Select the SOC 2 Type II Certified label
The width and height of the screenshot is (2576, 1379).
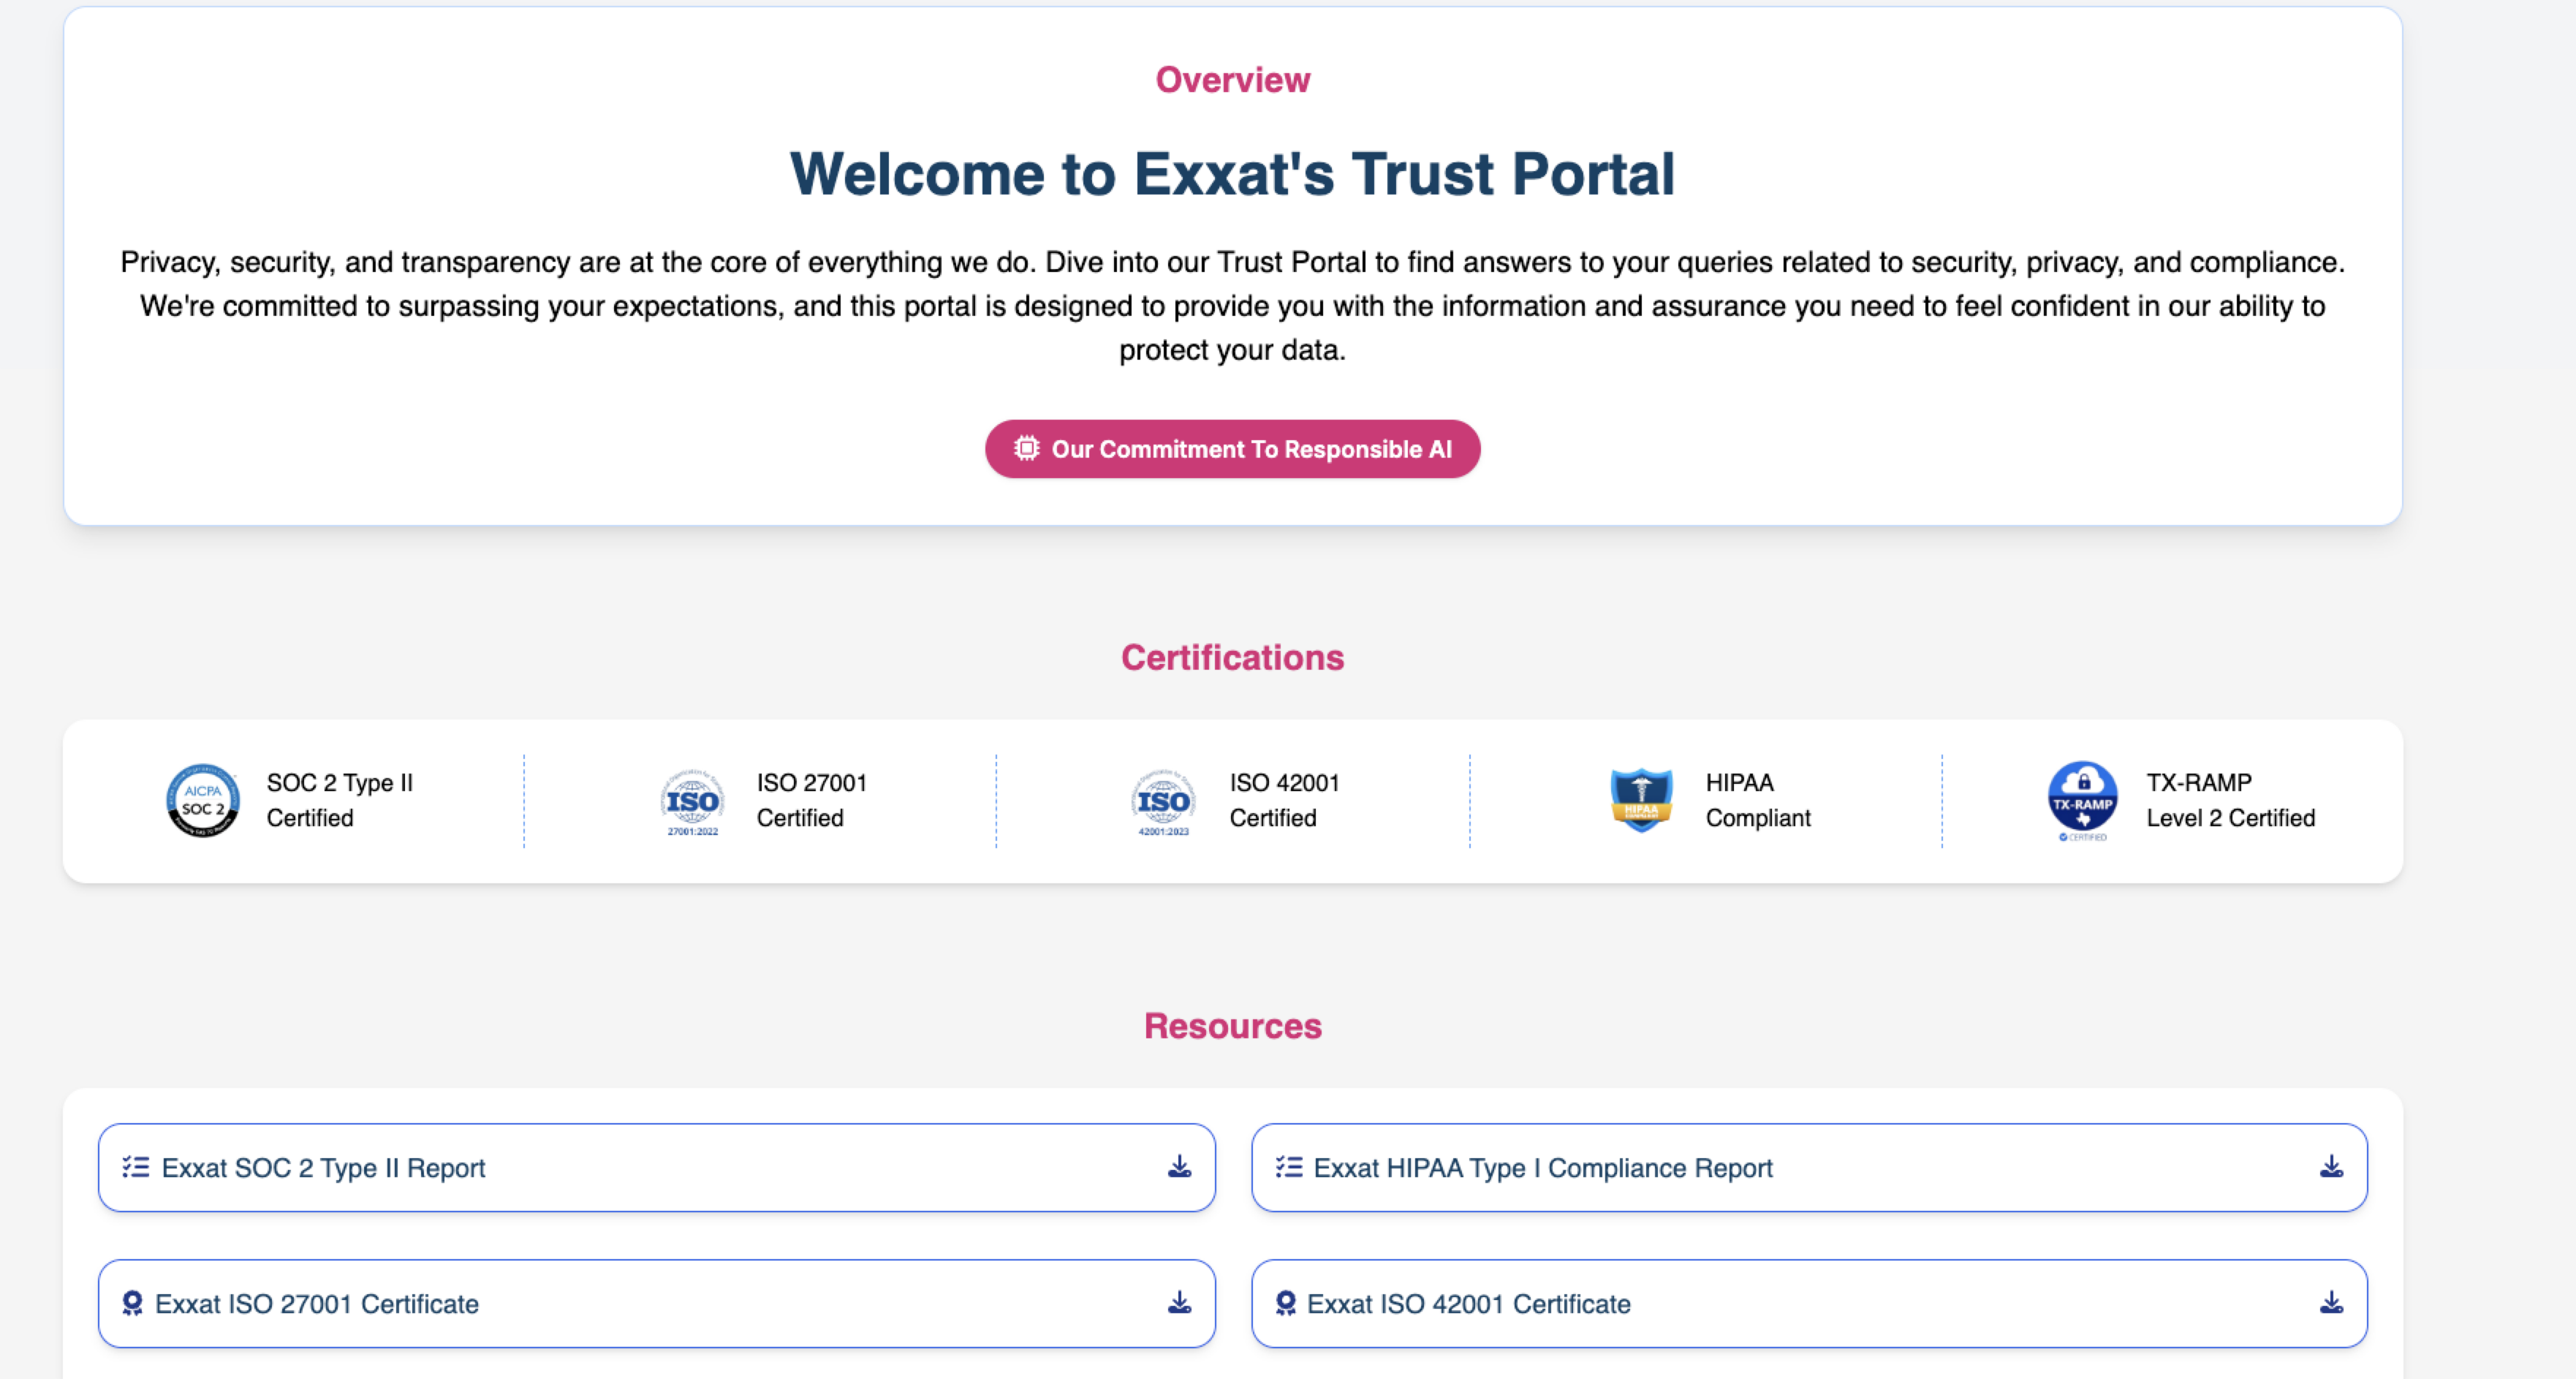[x=339, y=800]
